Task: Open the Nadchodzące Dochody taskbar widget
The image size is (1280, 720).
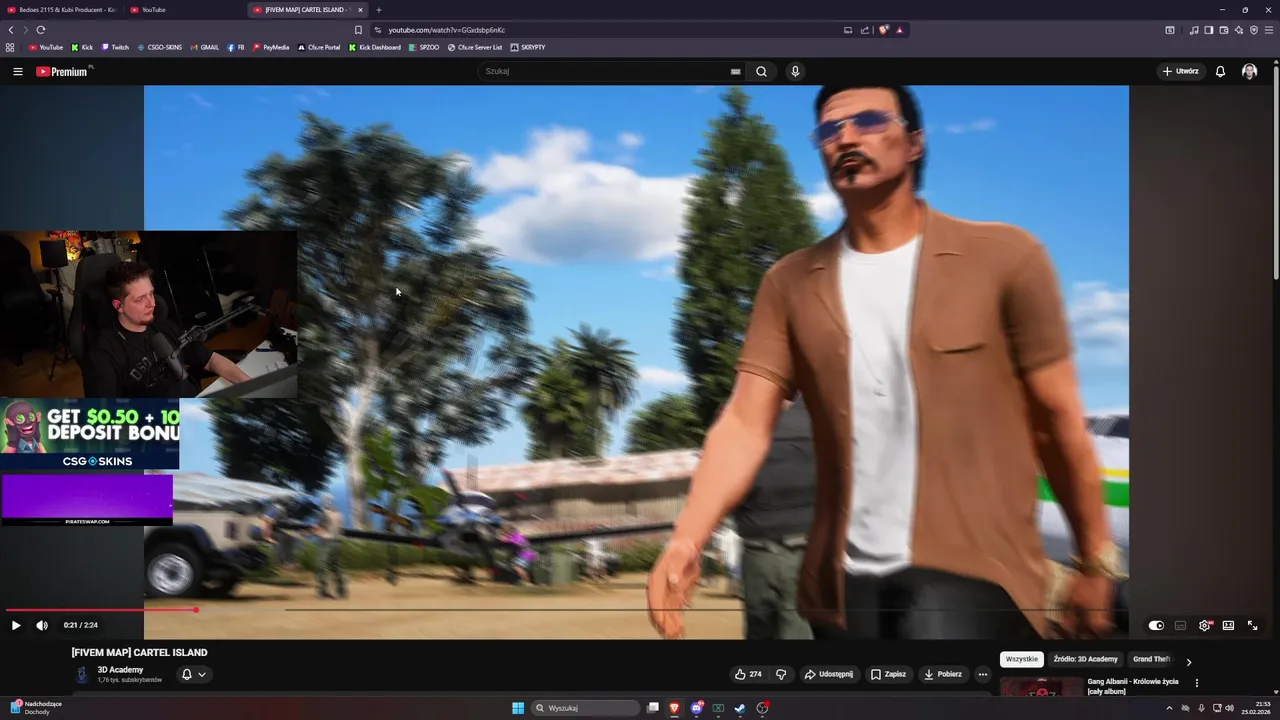Action: tap(36, 708)
